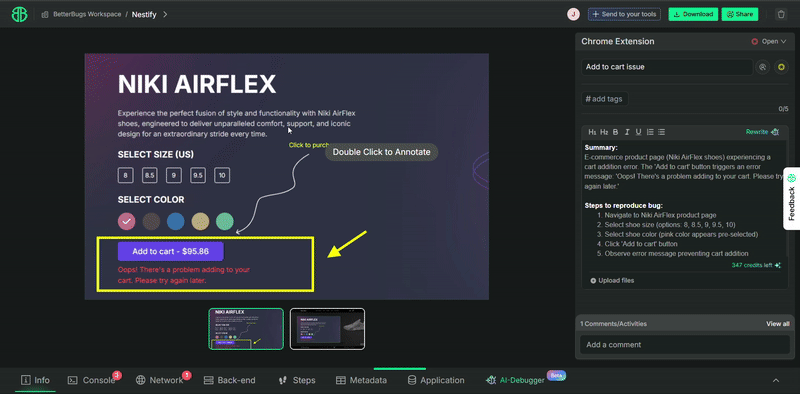
Task: Click NIKI AIRFLEX heading in screenshot
Action: click(197, 84)
